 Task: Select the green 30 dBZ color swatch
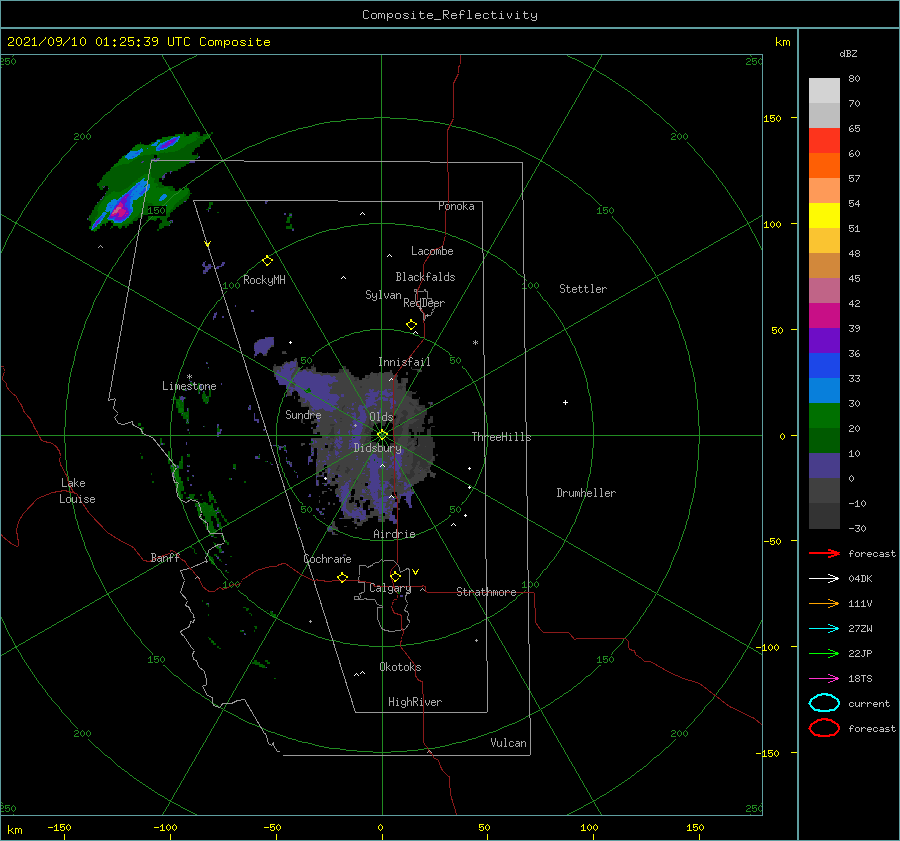pos(824,415)
